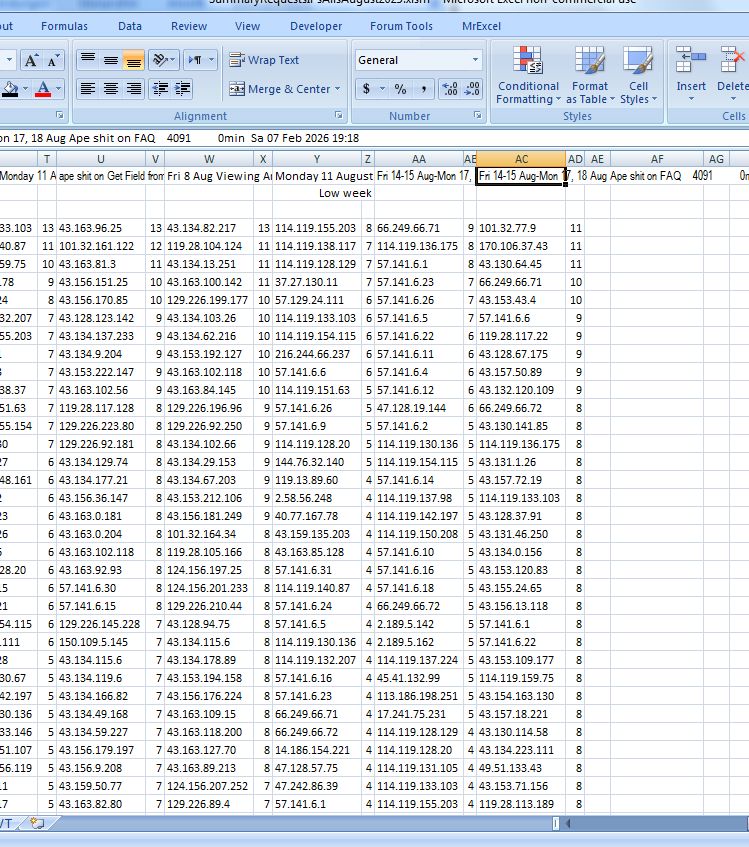Image resolution: width=749 pixels, height=847 pixels.
Task: Select cell with IP 43.163.96.25
Action: click(x=101, y=228)
